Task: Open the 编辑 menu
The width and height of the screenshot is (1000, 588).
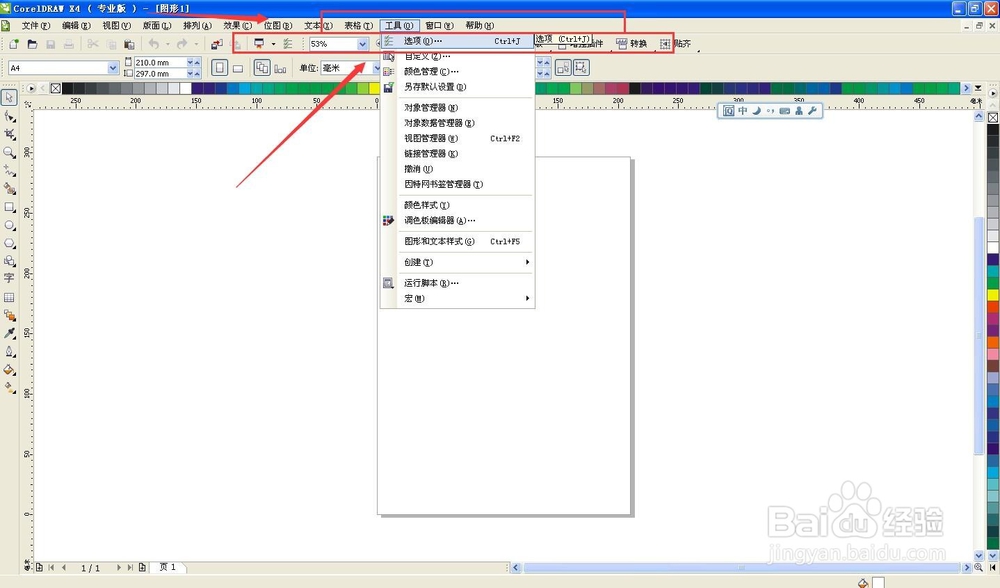Action: 76,26
